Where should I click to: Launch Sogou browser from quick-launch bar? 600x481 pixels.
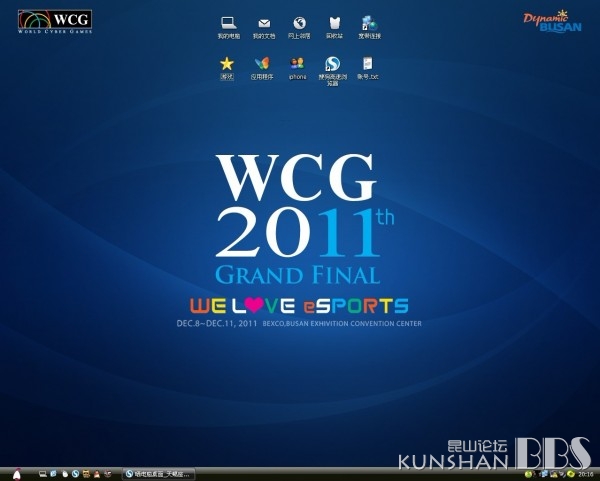75,474
